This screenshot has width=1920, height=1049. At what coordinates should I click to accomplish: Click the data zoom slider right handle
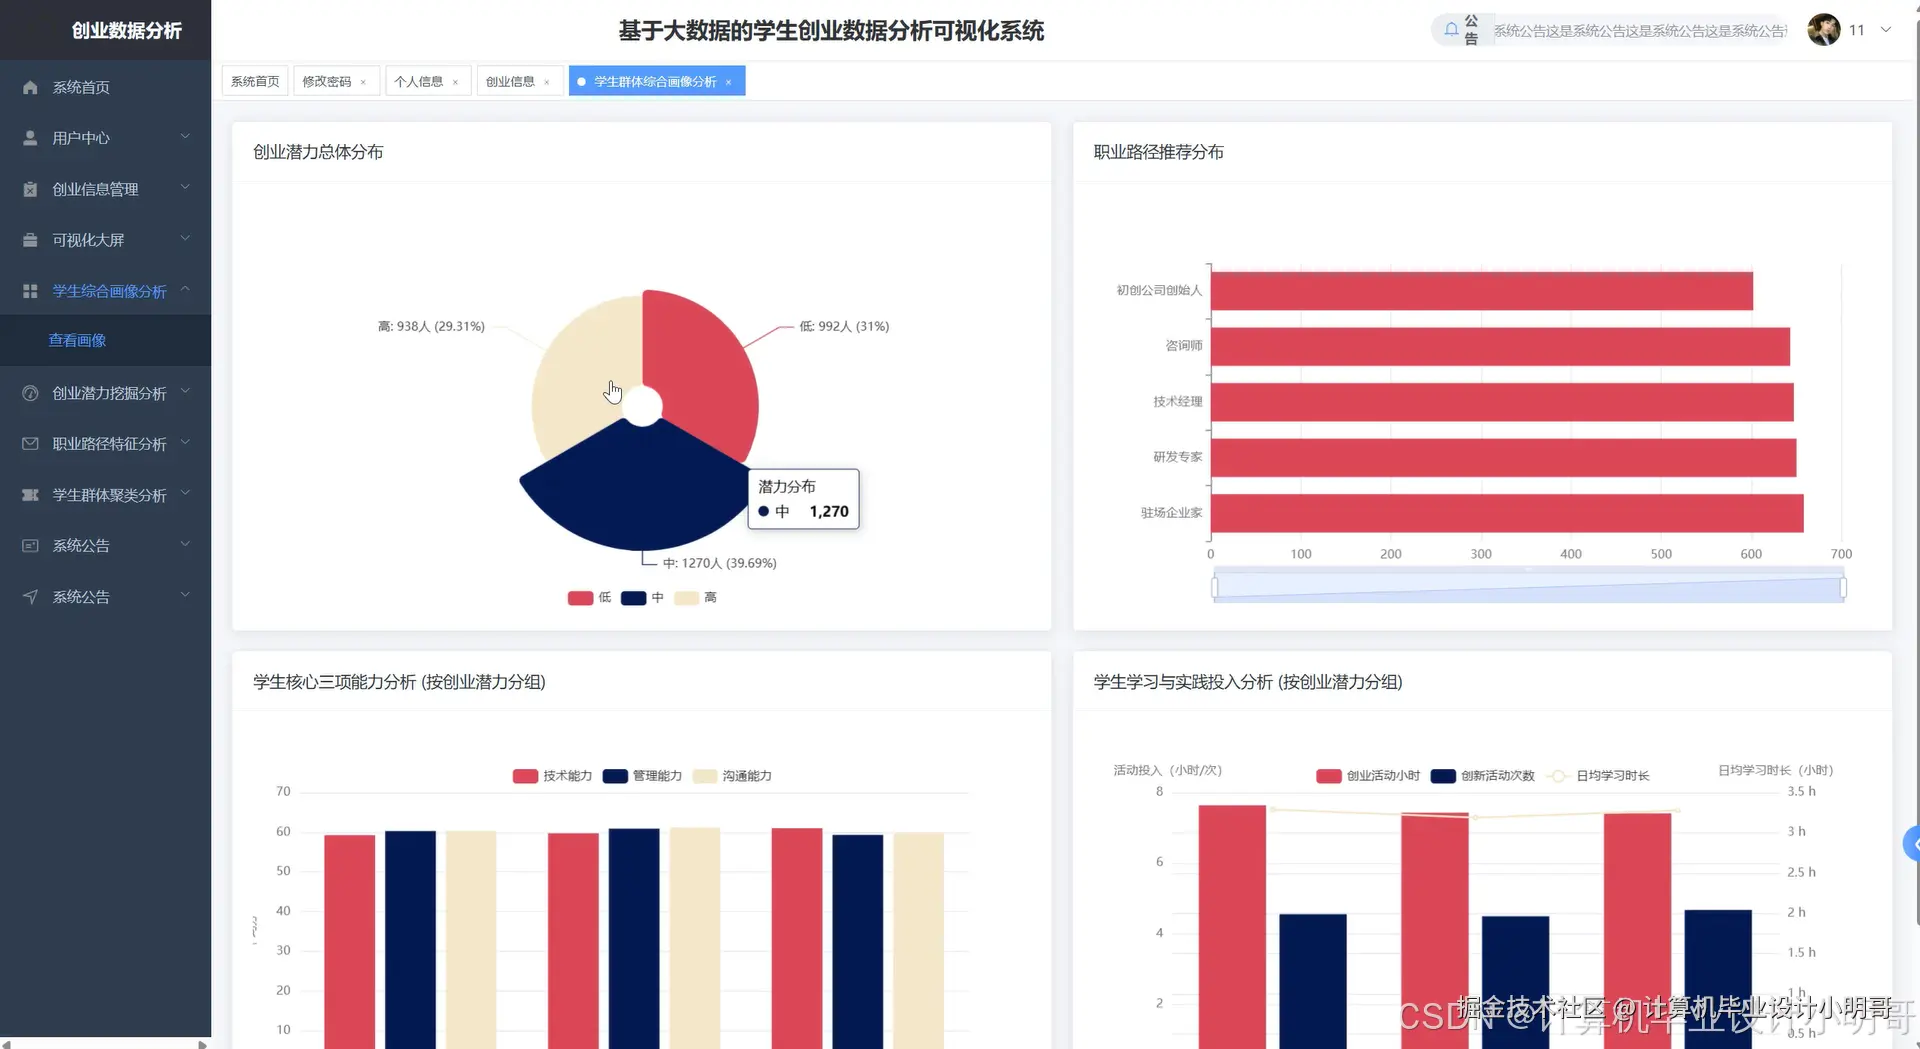[x=1843, y=588]
